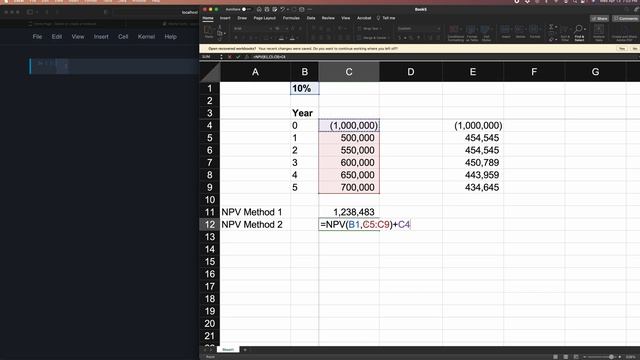Click the Comments button
This screenshot has width=640, height=360.
coord(626,18)
